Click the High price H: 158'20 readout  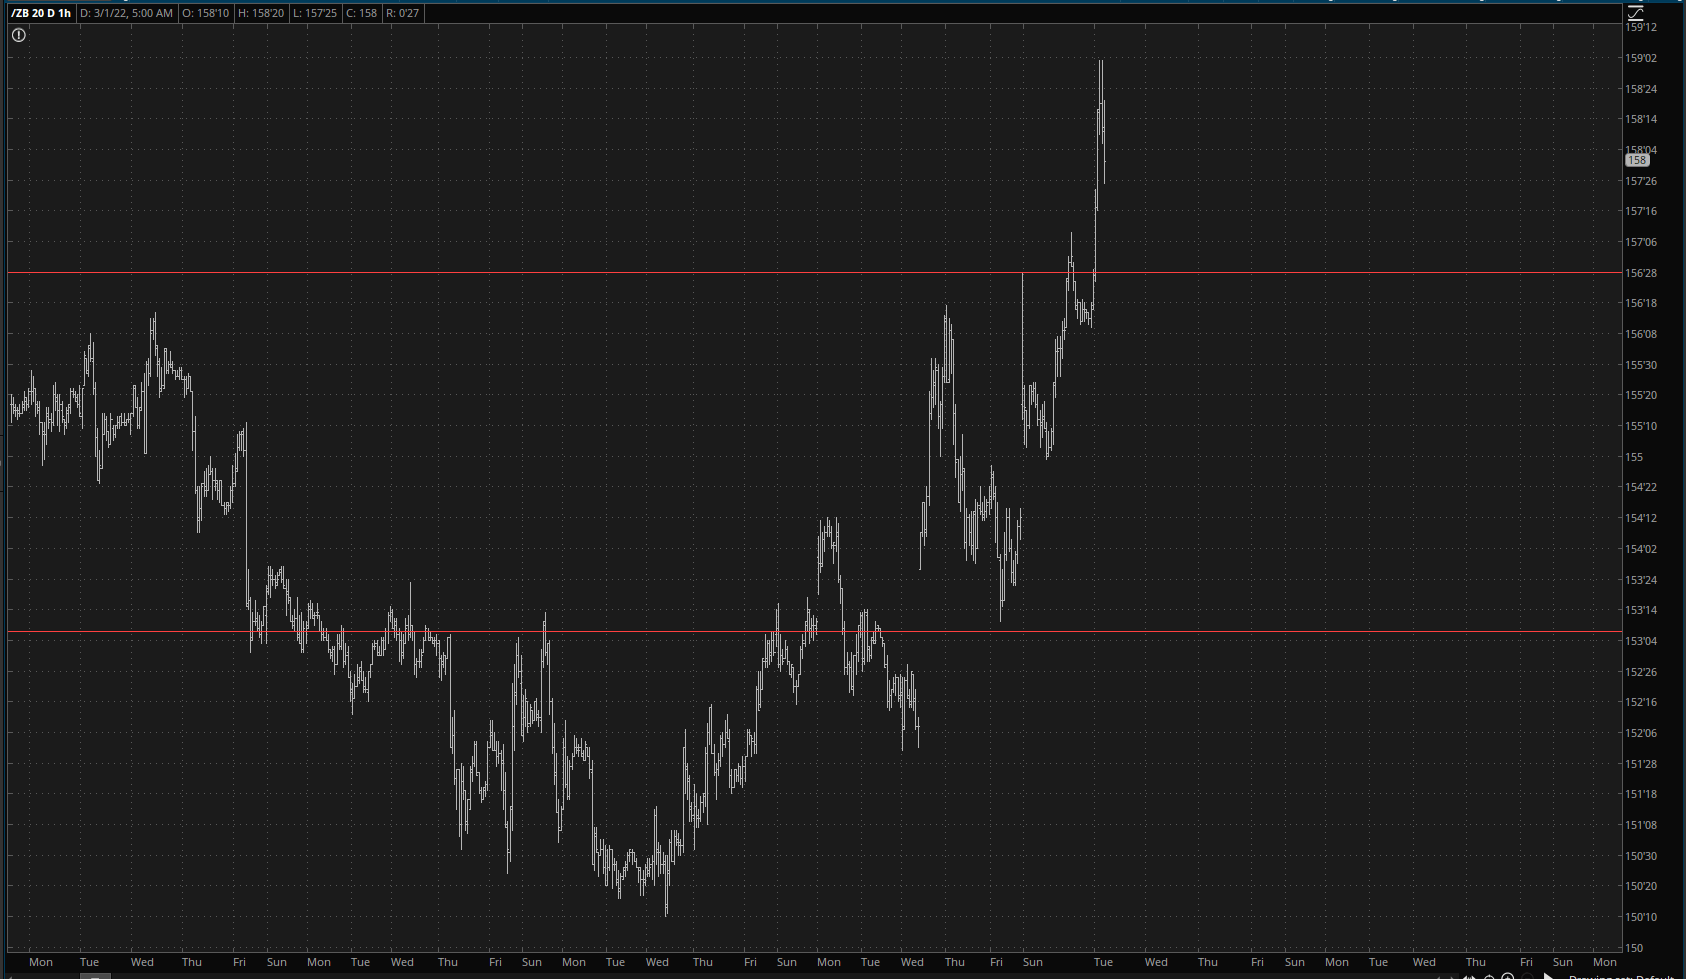click(260, 13)
